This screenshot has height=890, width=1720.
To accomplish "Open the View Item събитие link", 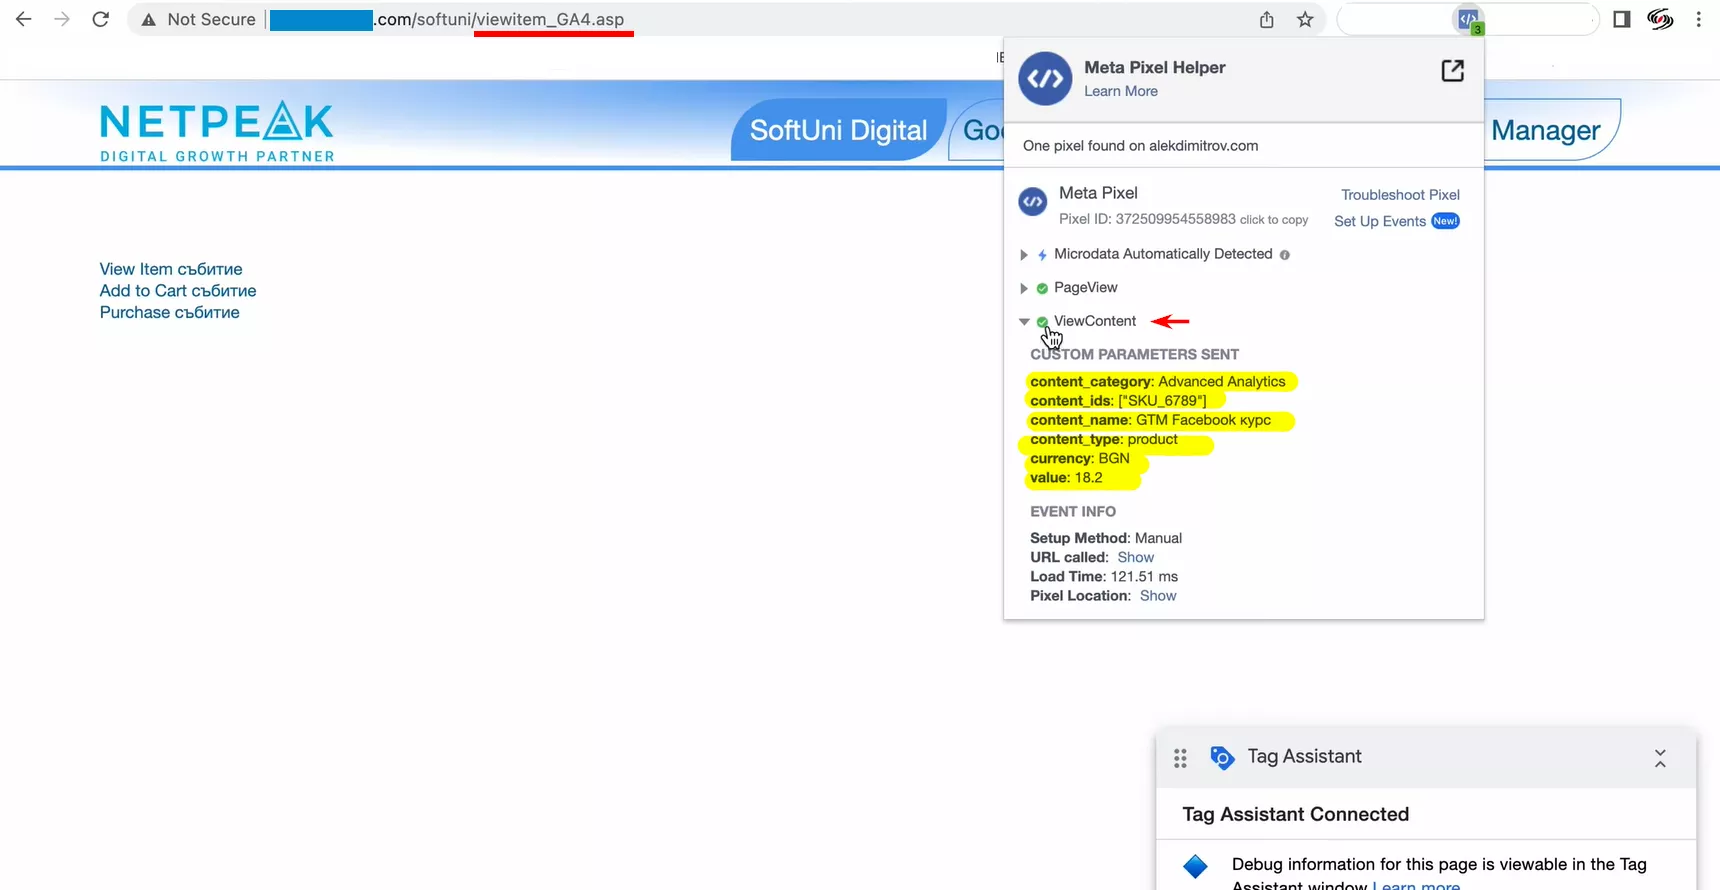I will pos(171,269).
